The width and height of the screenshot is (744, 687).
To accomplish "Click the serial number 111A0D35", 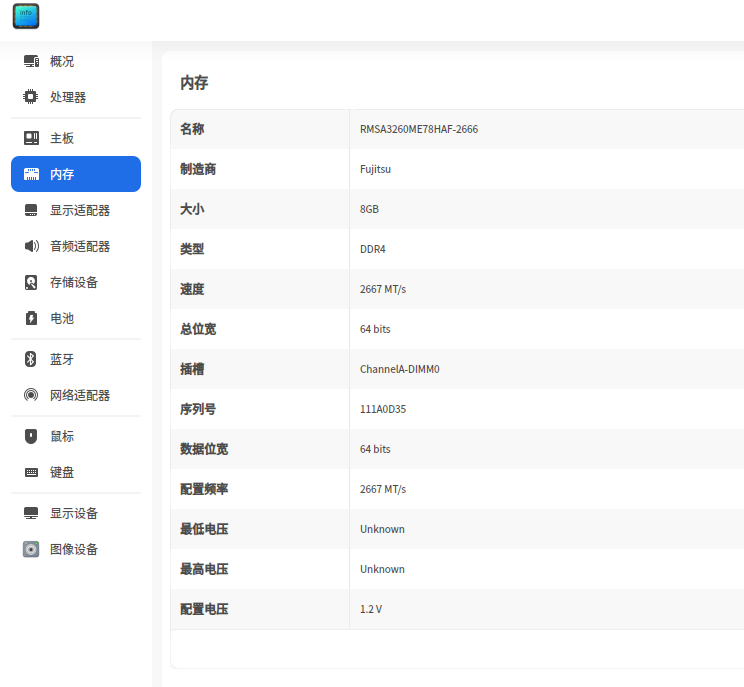I will pos(383,409).
